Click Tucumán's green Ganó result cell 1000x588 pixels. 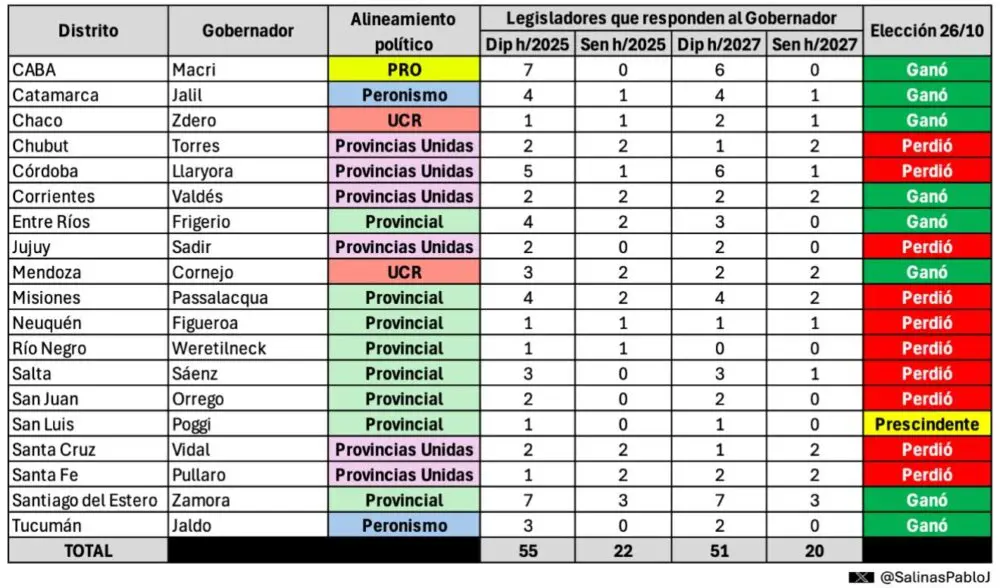(x=926, y=525)
